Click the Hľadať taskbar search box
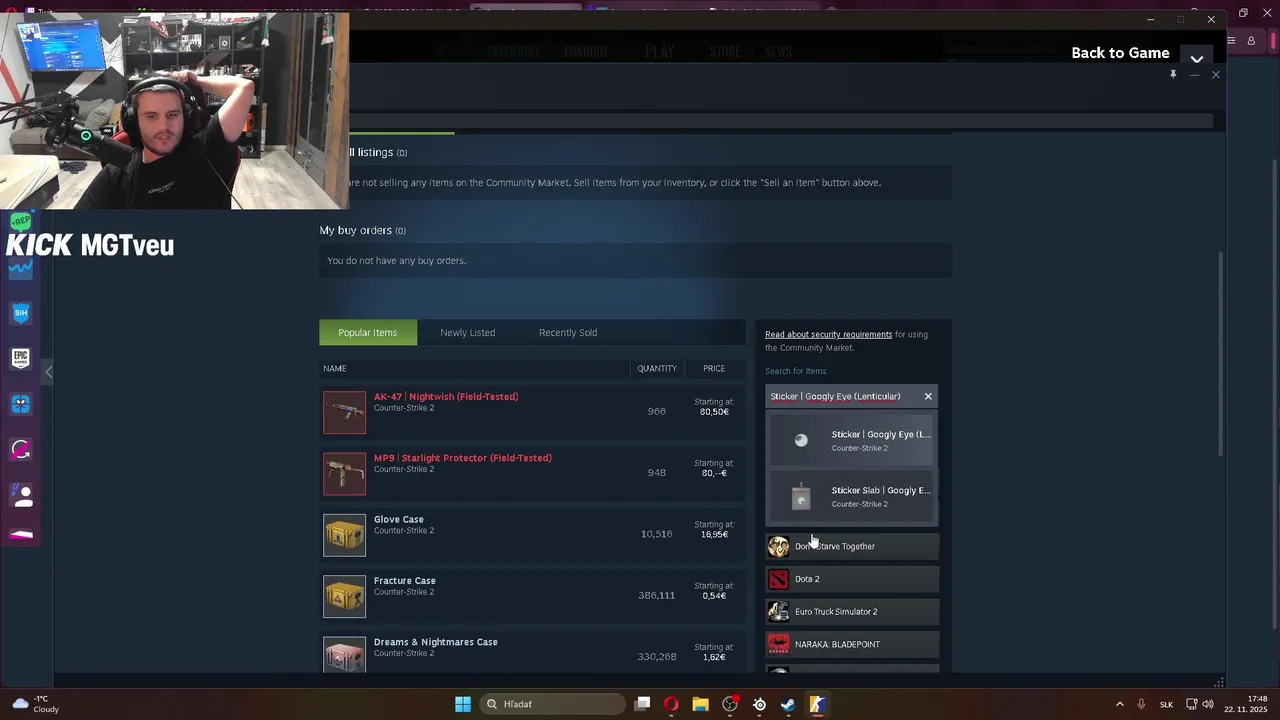The image size is (1280, 720). coord(550,704)
